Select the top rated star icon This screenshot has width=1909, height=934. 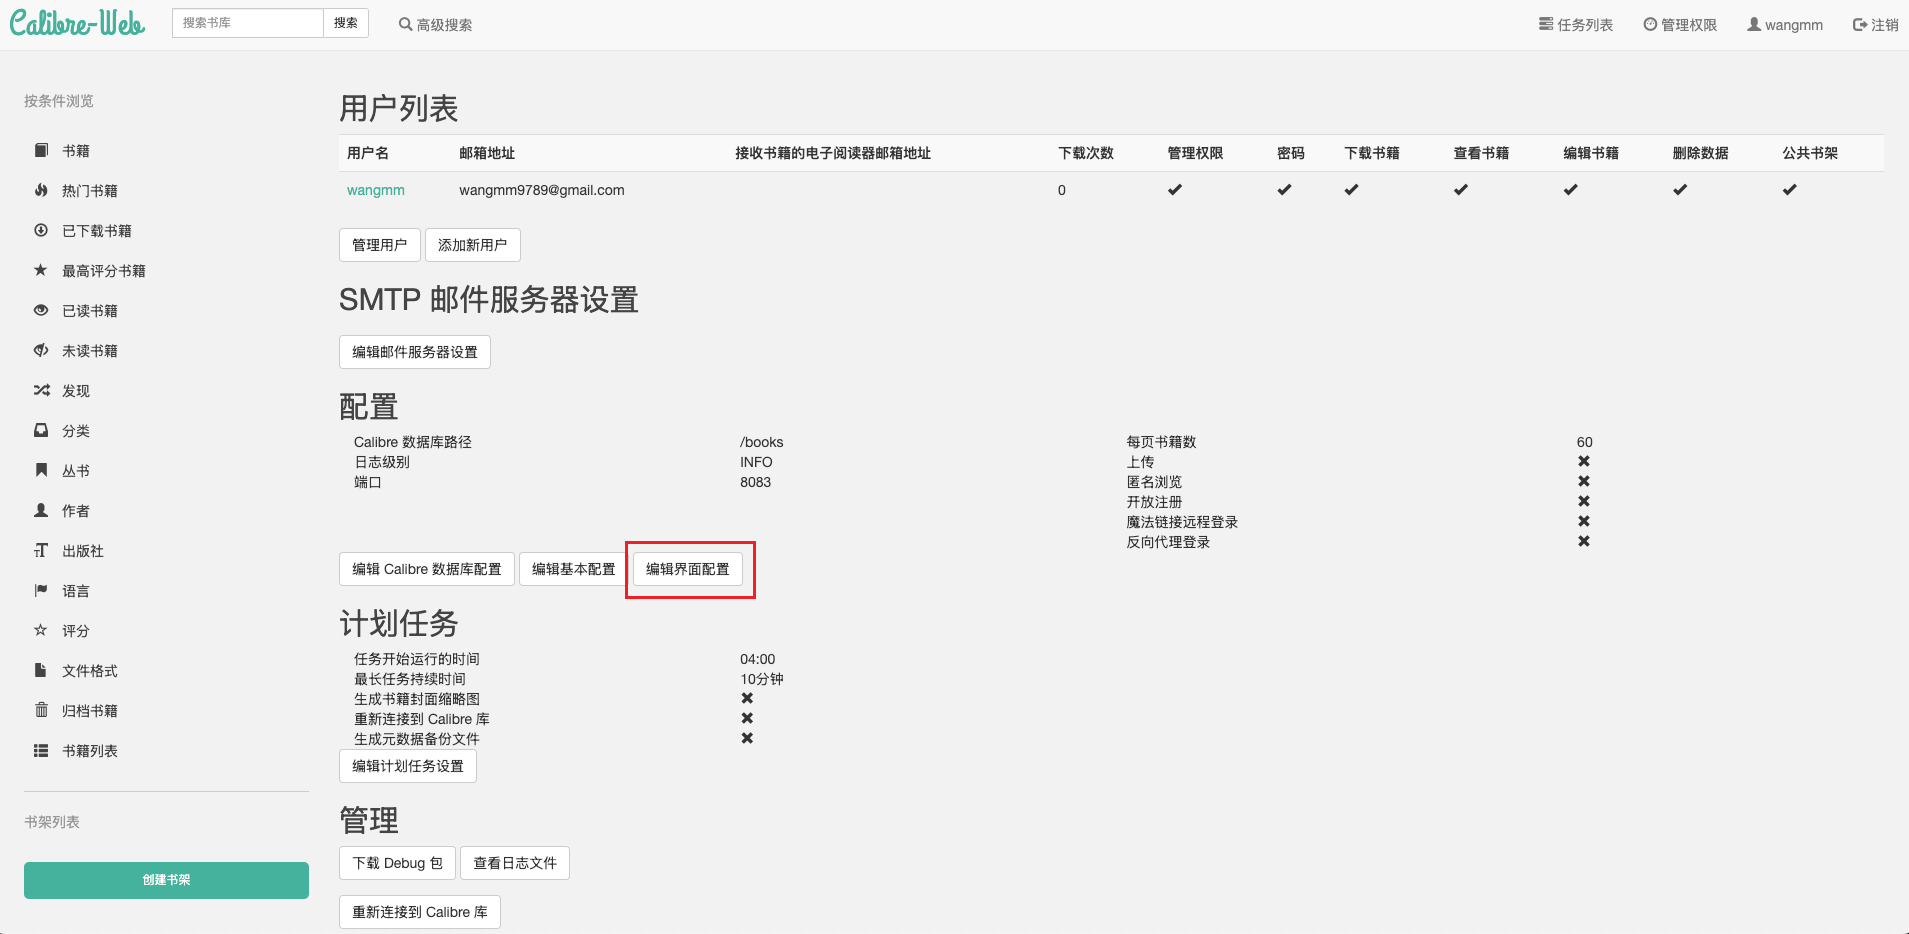tap(41, 270)
